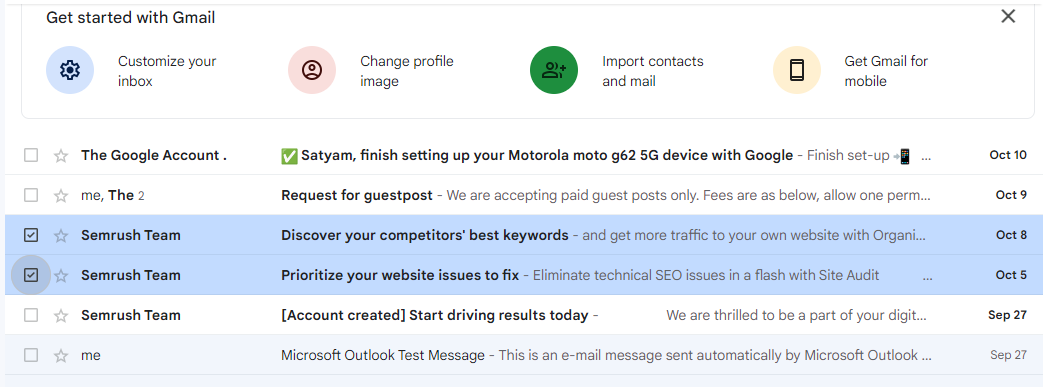The width and height of the screenshot is (1048, 387).
Task: Dismiss the Get started with Gmail panel
Action: [x=1008, y=17]
